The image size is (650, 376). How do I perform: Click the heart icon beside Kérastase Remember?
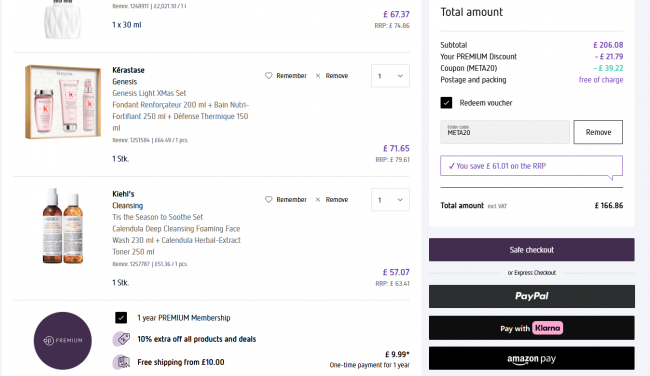269,76
